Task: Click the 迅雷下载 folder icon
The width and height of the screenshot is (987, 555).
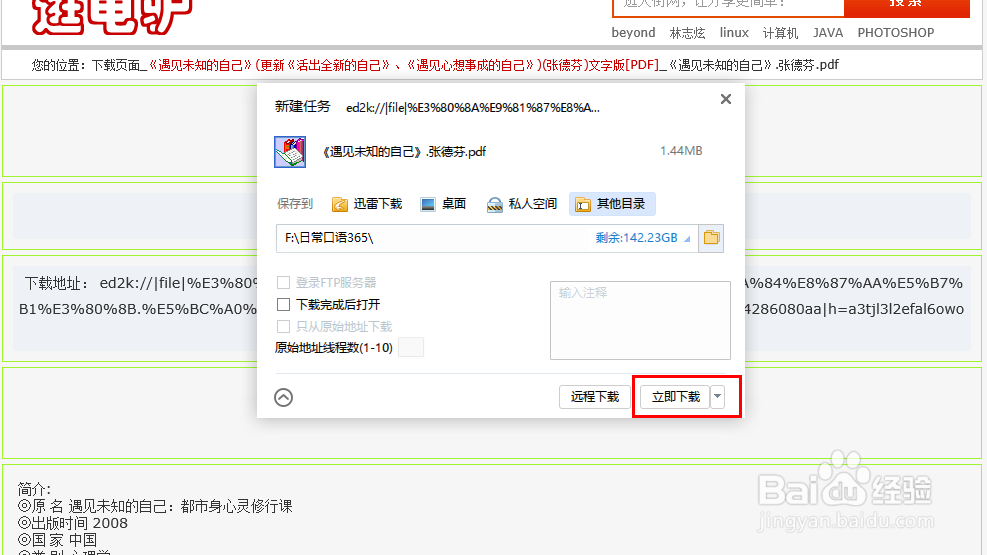Action: pyautogui.click(x=340, y=205)
